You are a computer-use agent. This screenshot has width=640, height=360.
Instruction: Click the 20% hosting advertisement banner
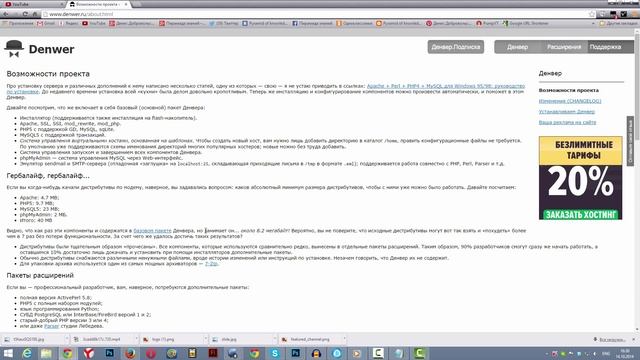point(580,178)
